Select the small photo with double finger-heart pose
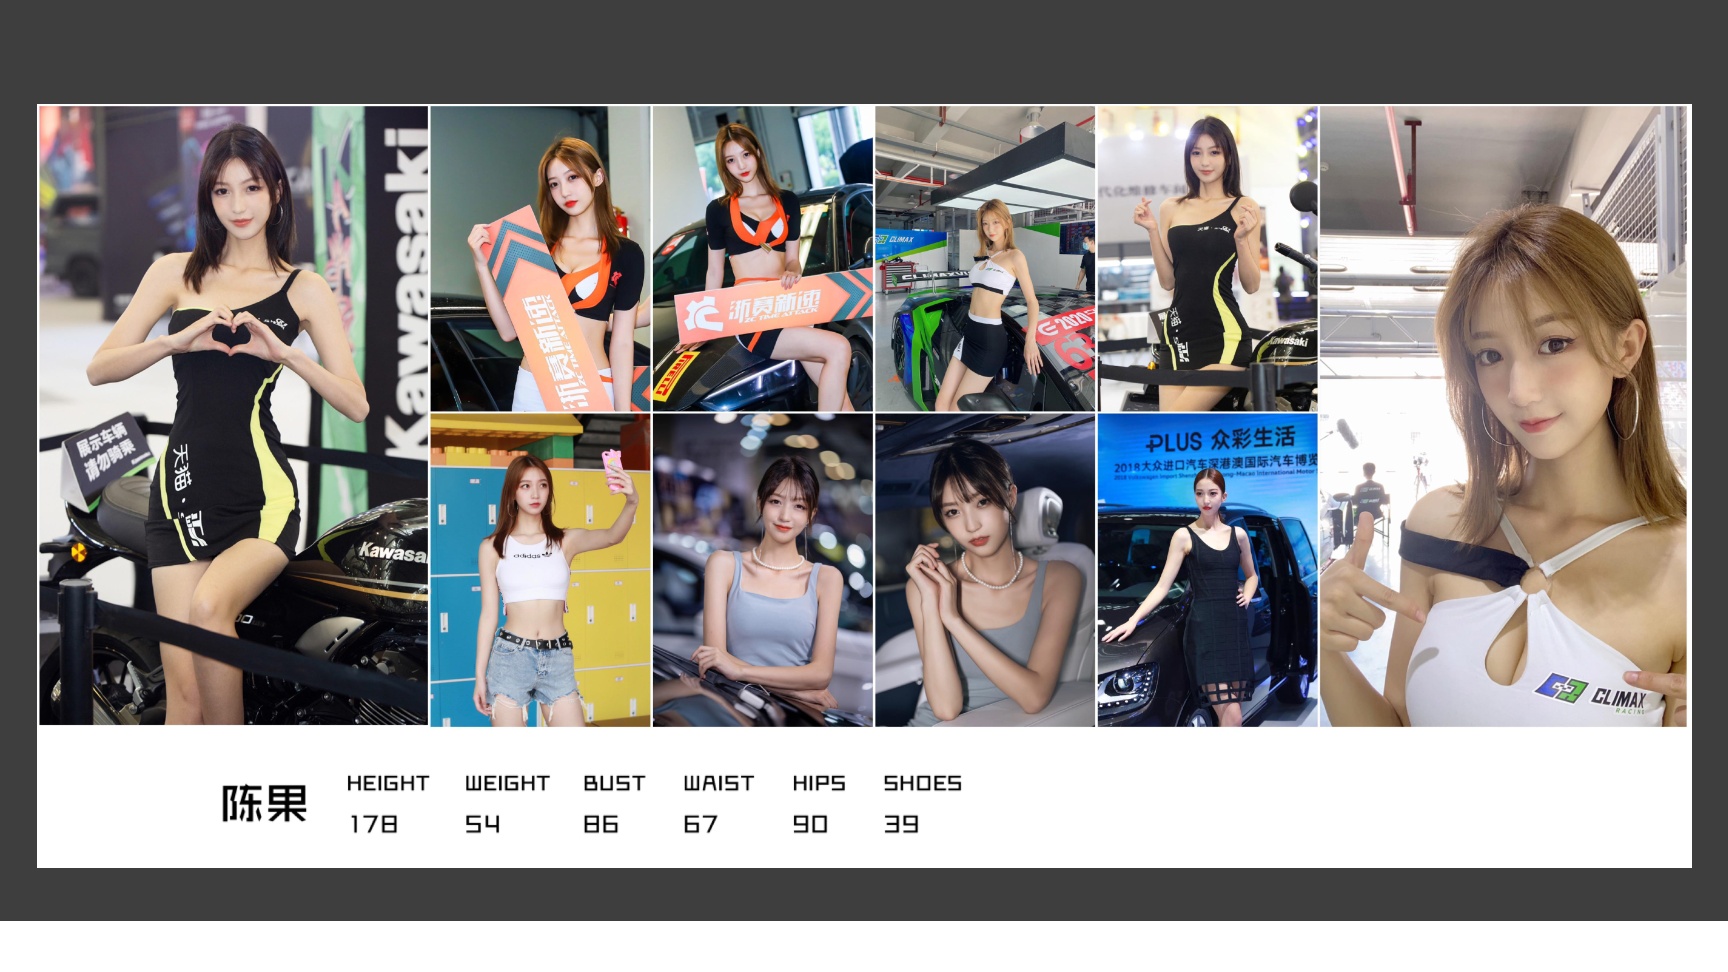 (1207, 259)
